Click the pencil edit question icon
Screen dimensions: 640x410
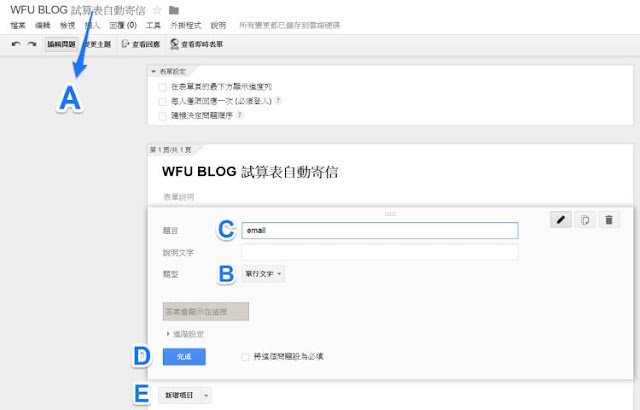561,220
